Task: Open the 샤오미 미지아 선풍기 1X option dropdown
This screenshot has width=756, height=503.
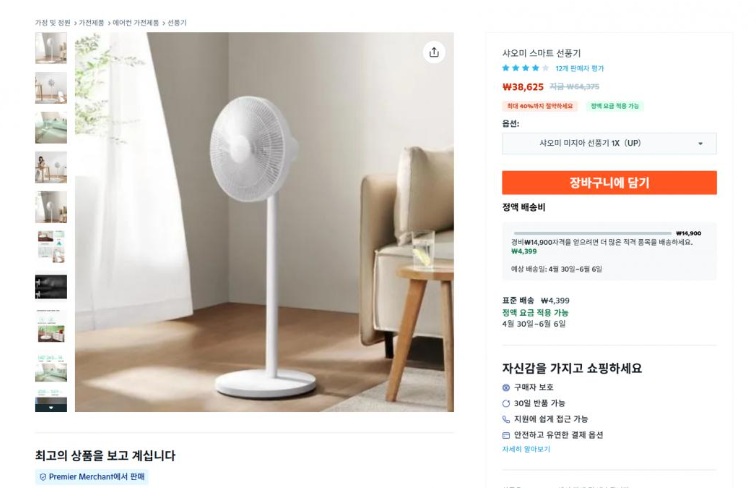Action: 609,143
